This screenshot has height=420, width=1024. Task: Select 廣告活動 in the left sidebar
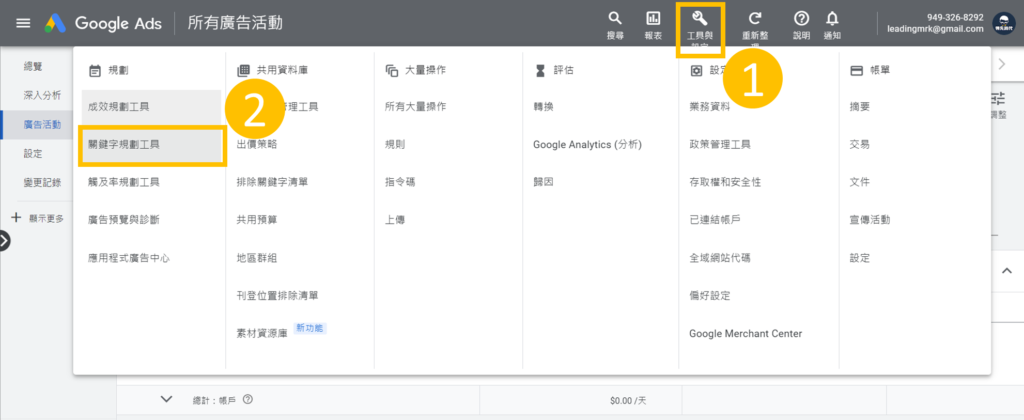pyautogui.click(x=42, y=125)
